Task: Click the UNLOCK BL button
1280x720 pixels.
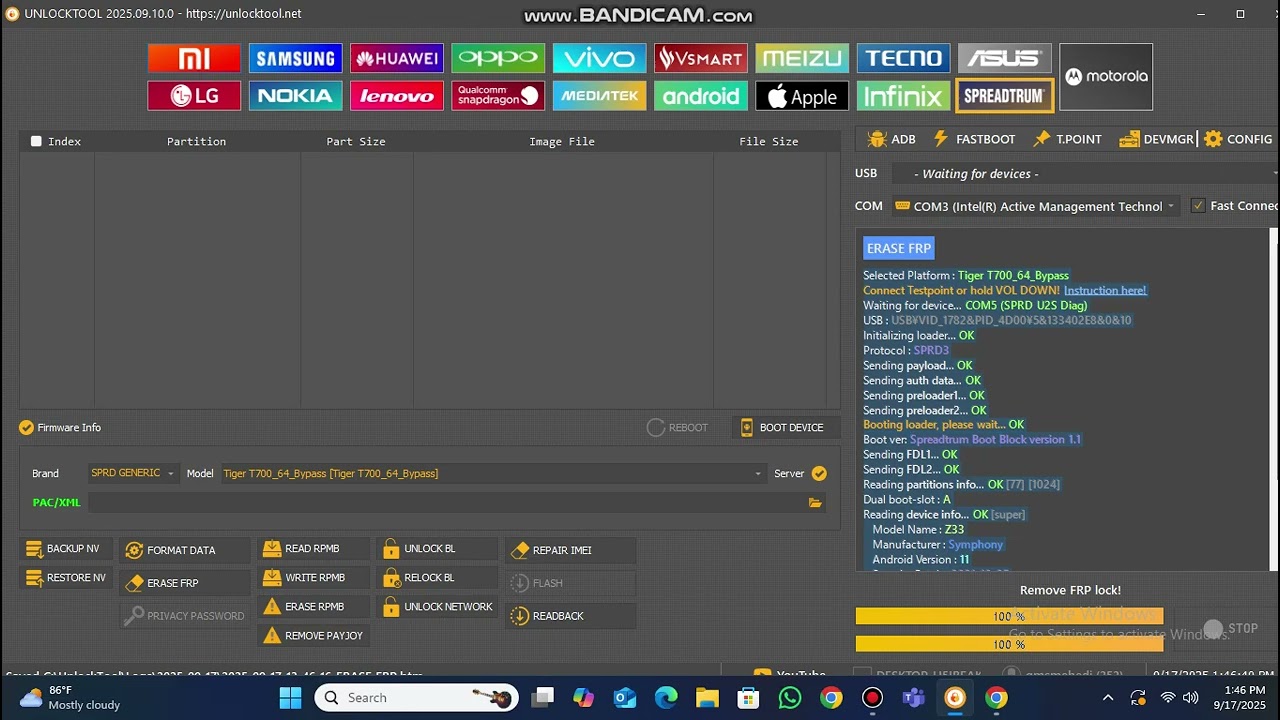Action: 437,549
